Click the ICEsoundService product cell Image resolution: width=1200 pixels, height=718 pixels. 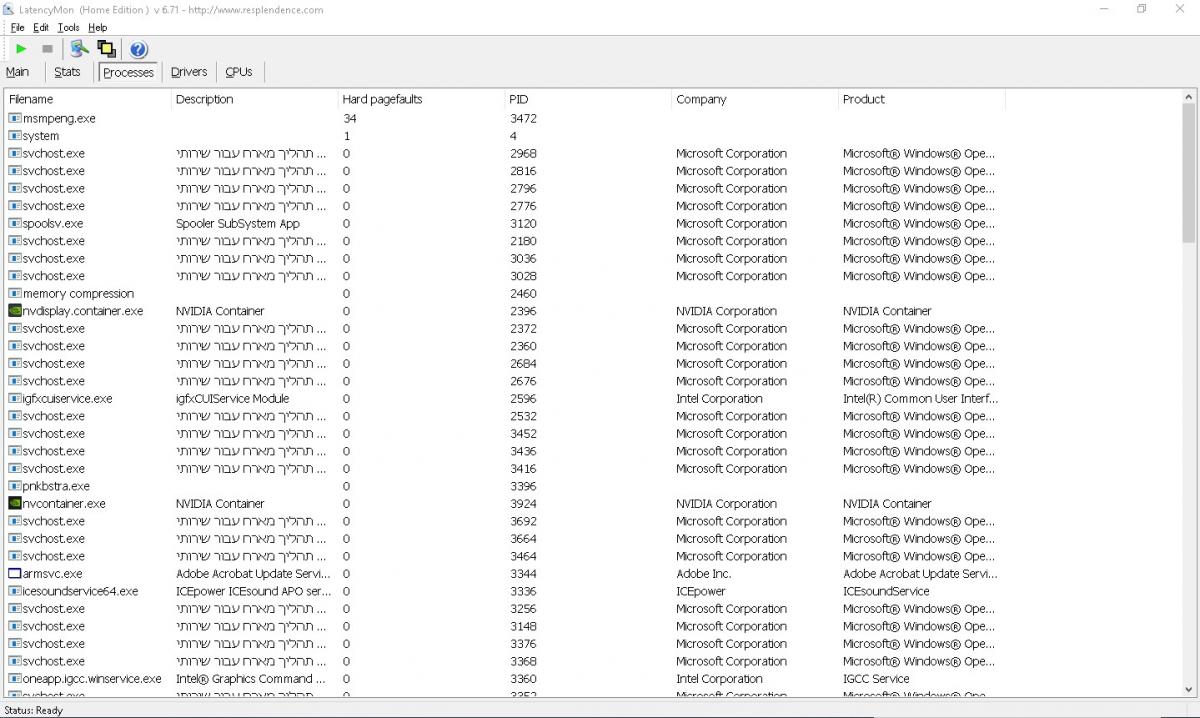887,591
